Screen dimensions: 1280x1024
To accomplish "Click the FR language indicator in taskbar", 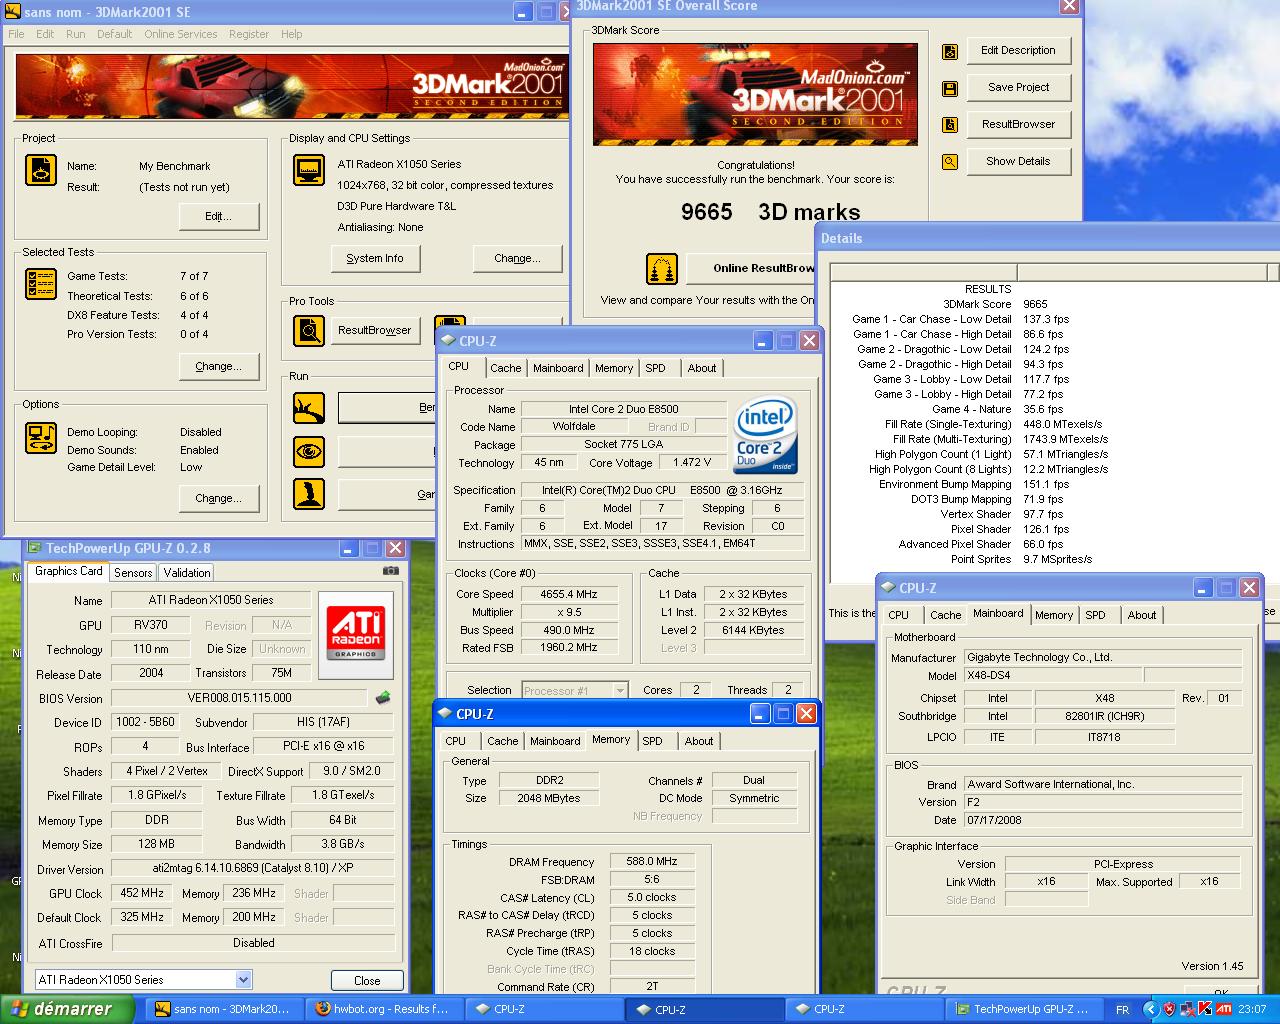I will click(x=1122, y=1010).
